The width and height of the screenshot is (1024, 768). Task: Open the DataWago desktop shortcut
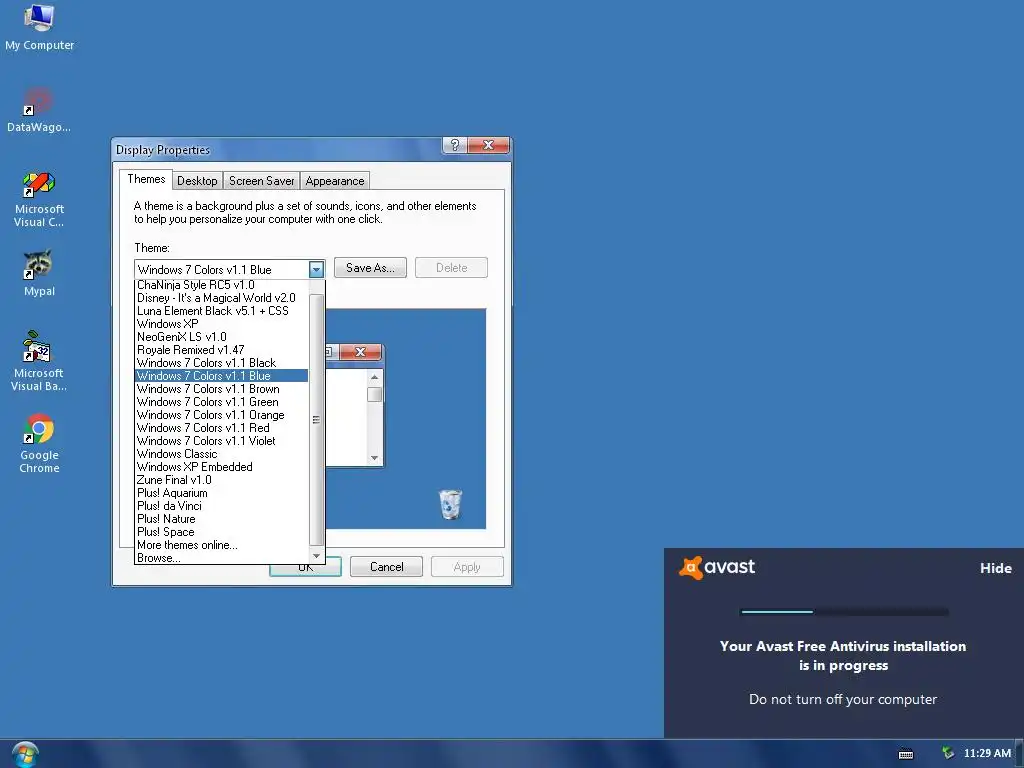click(39, 110)
